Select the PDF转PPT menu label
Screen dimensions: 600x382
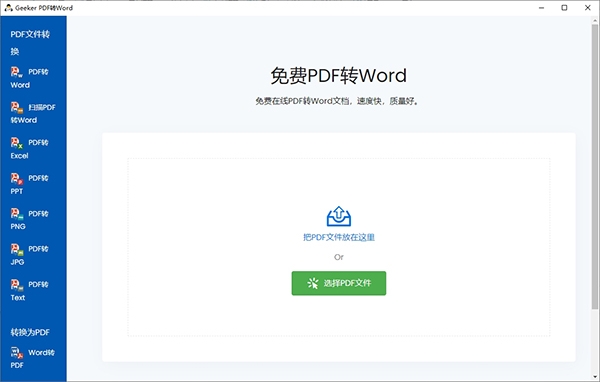[29, 184]
